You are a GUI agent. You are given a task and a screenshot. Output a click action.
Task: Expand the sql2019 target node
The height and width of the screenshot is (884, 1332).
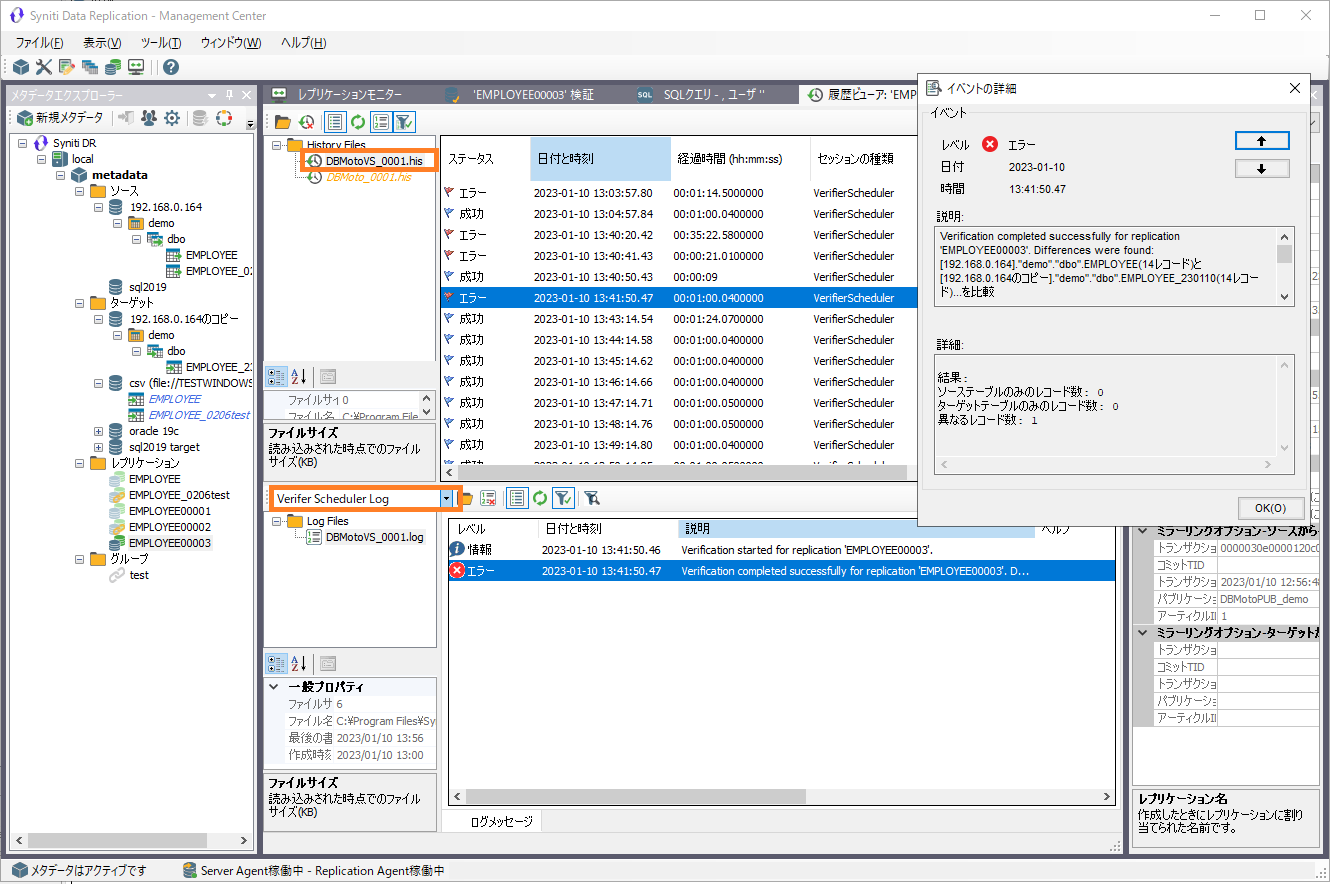(99, 447)
